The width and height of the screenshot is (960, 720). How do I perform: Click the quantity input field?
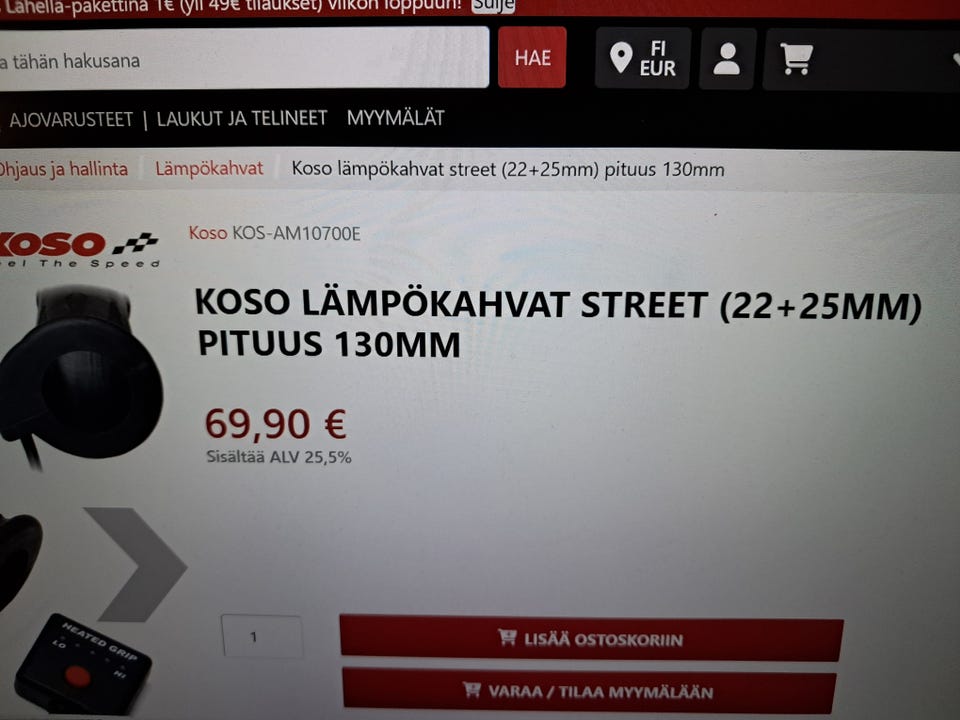pos(262,637)
